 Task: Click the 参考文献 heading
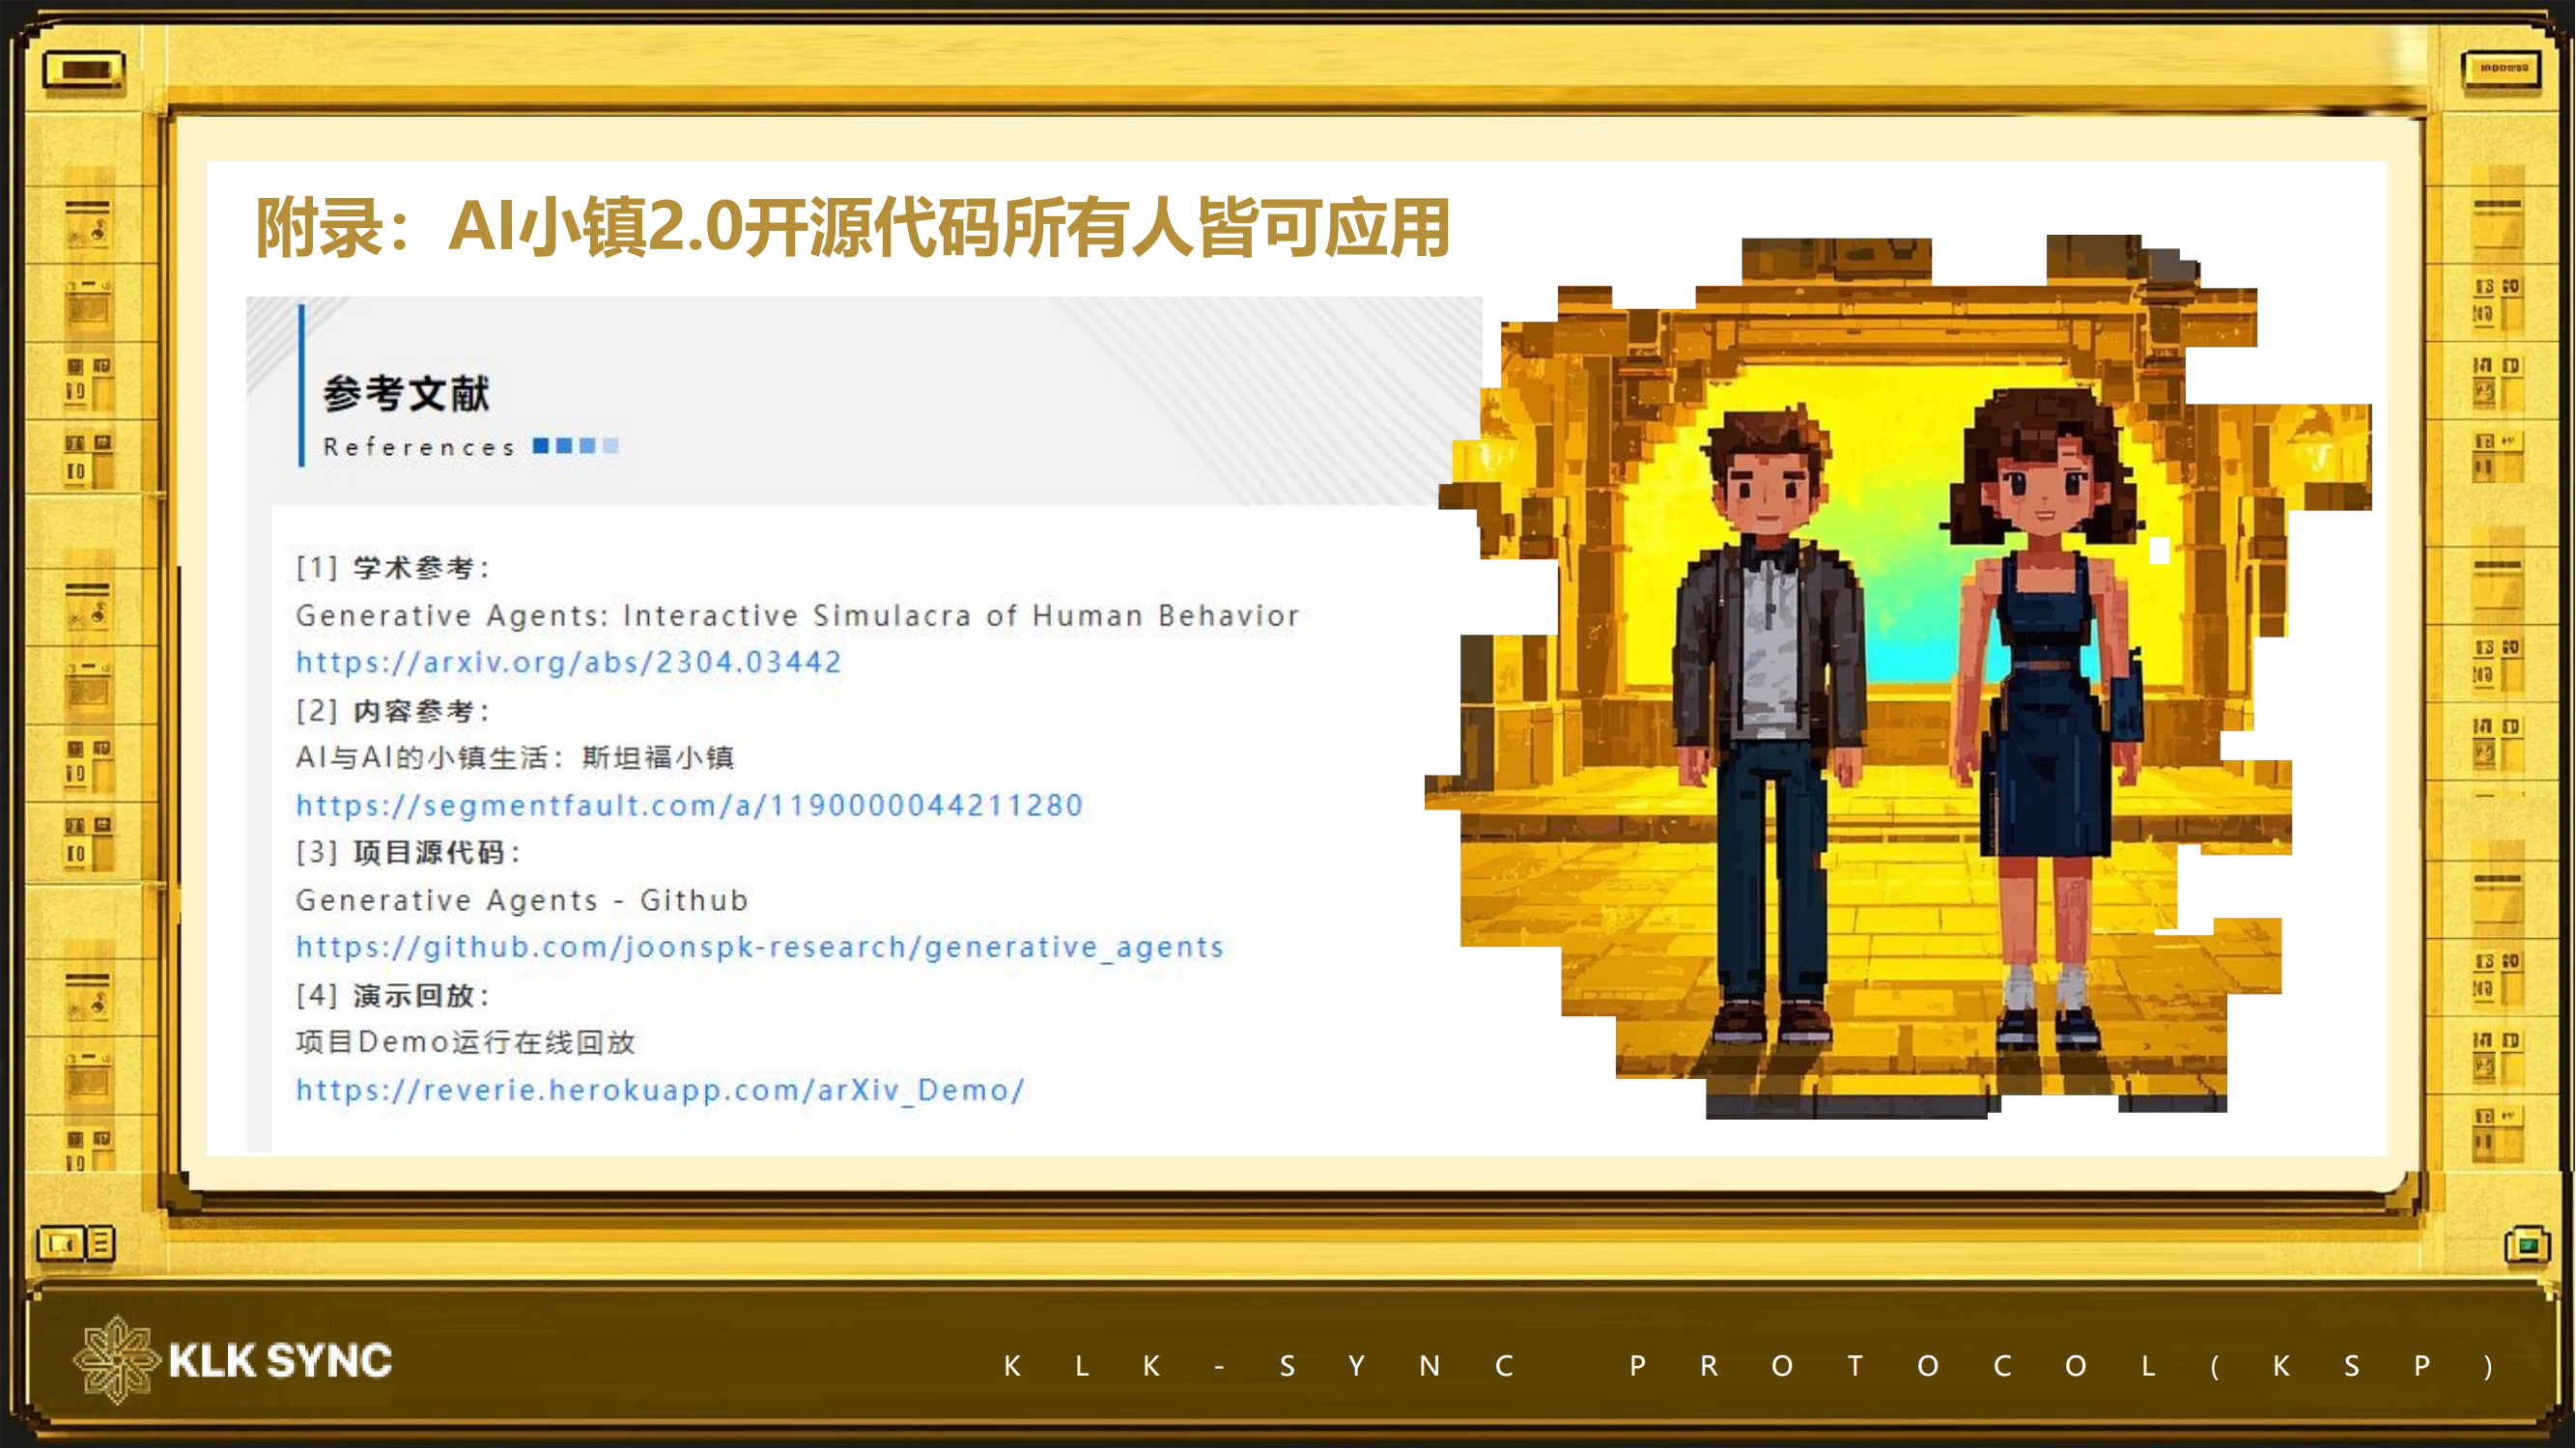406,394
